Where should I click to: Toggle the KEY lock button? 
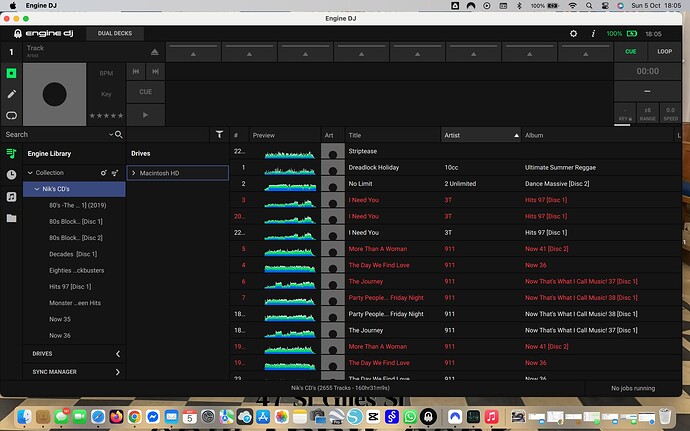point(624,114)
